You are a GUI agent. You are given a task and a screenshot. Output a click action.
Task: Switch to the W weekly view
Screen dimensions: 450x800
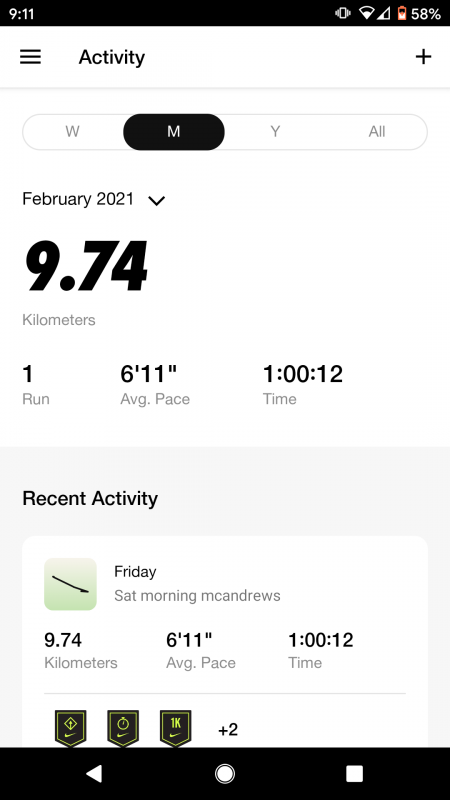(72, 132)
